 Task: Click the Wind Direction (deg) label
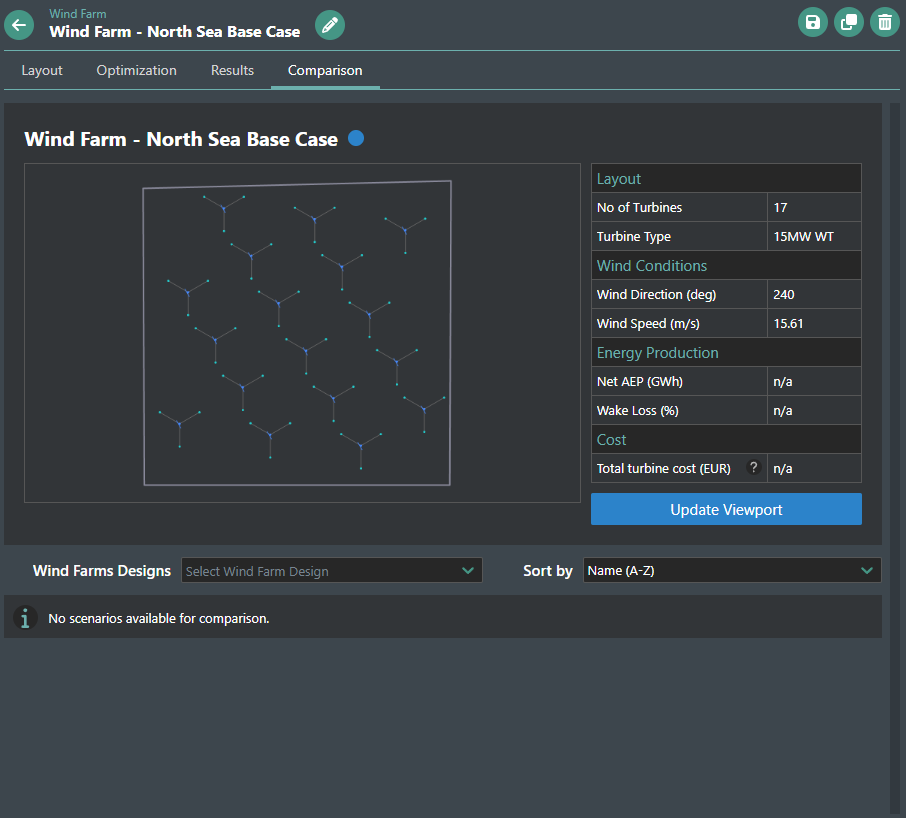pos(656,295)
